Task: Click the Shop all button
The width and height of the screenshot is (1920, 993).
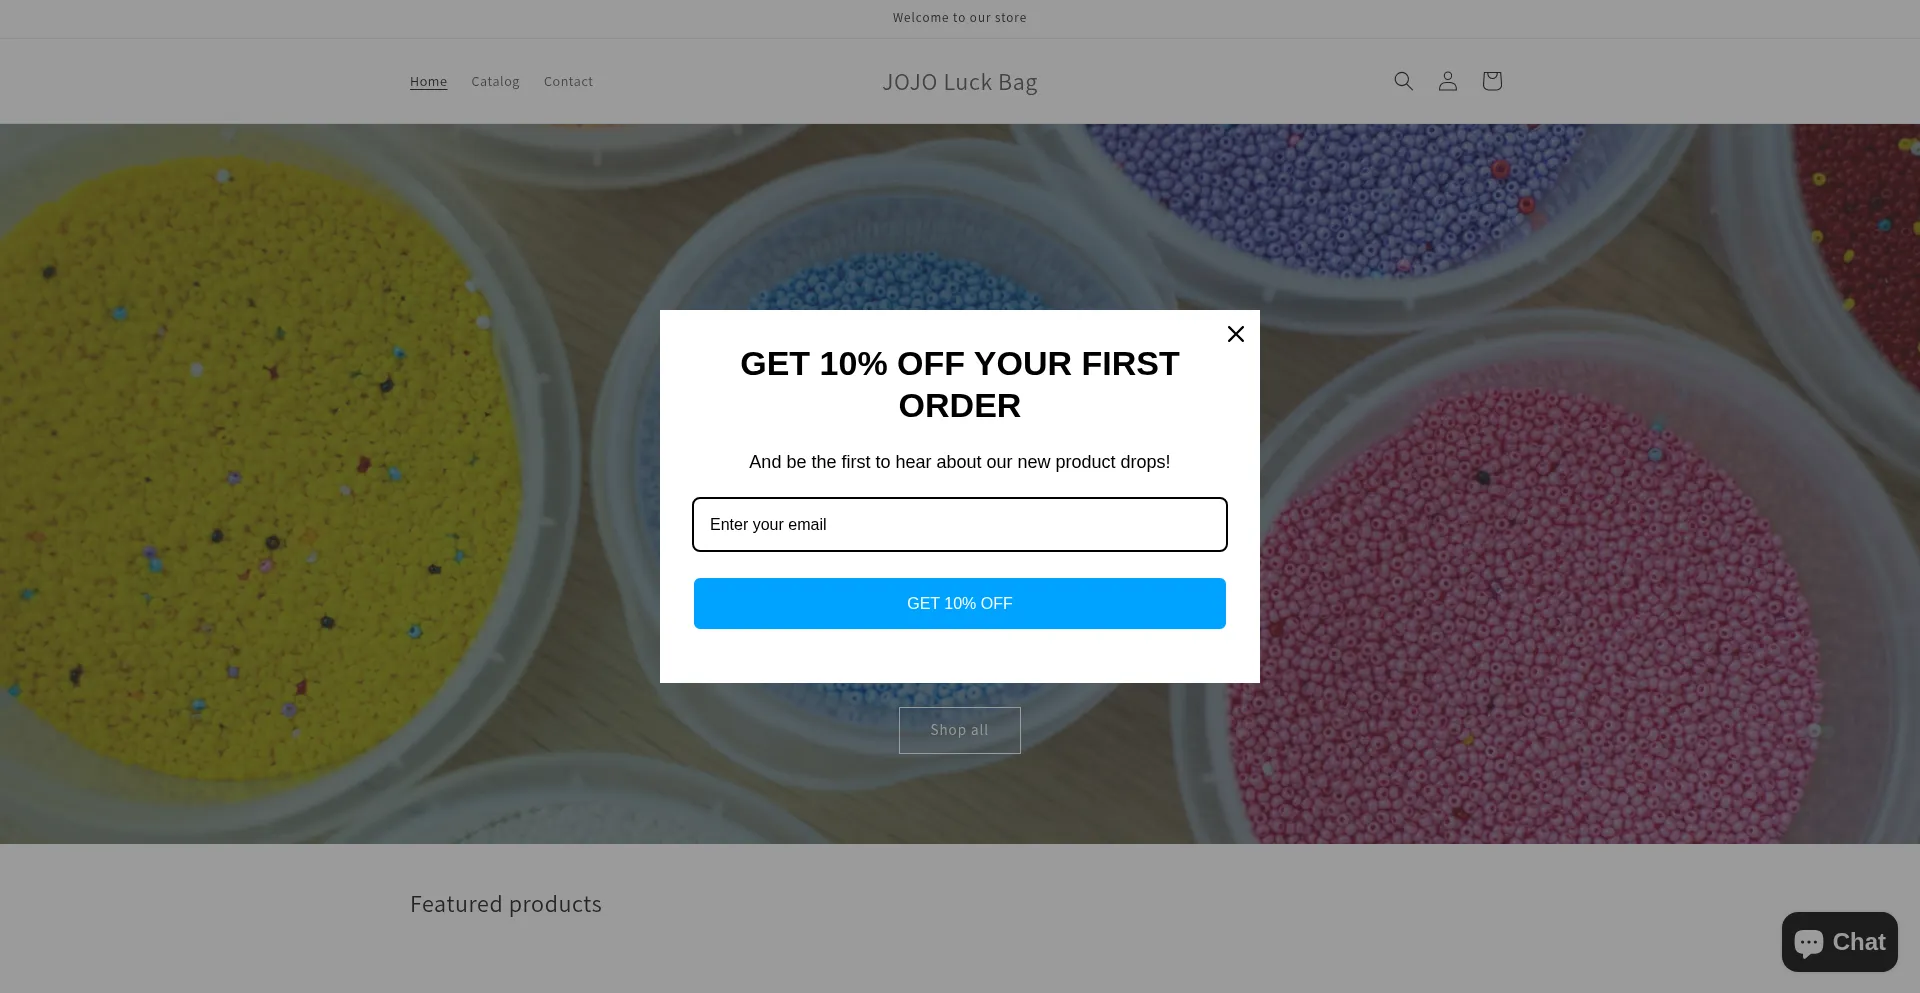Action: [x=959, y=730]
